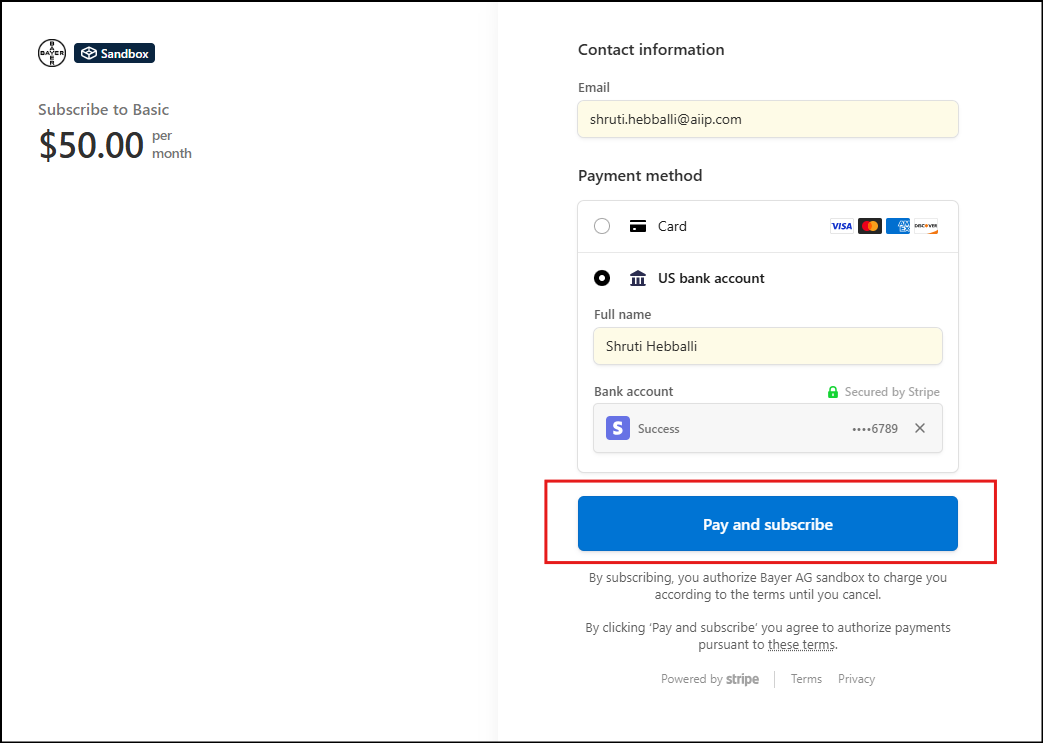Click the Bayer logo icon
This screenshot has height=743, width=1043.
52,53
